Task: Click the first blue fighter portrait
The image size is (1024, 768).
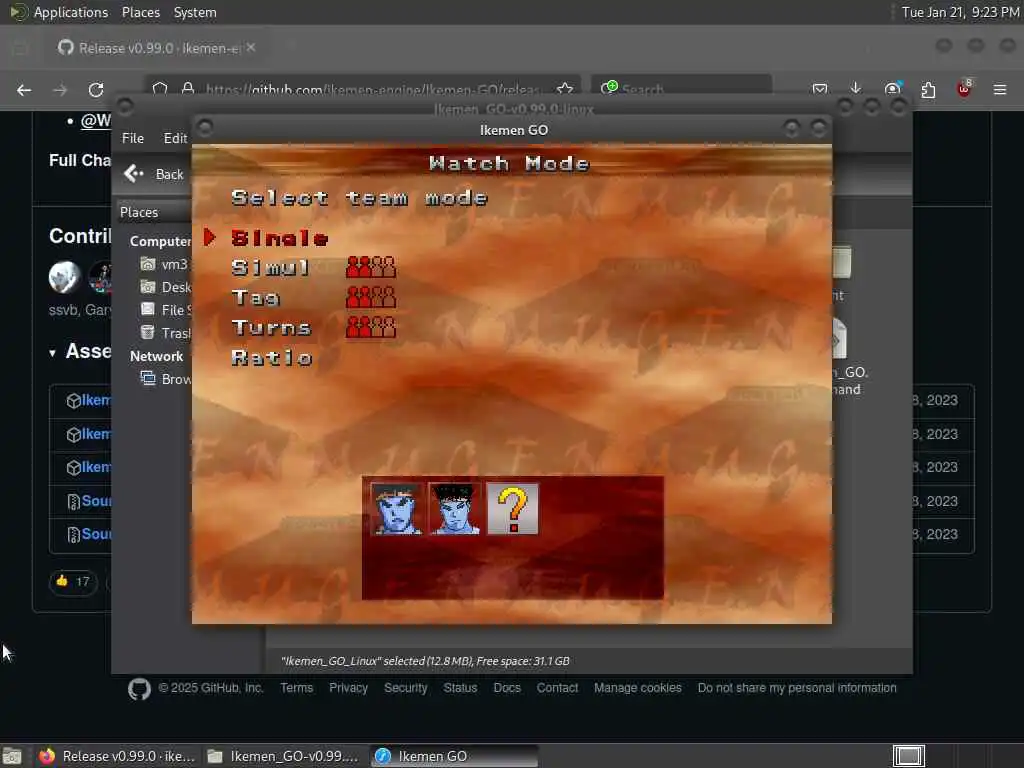Action: click(396, 509)
